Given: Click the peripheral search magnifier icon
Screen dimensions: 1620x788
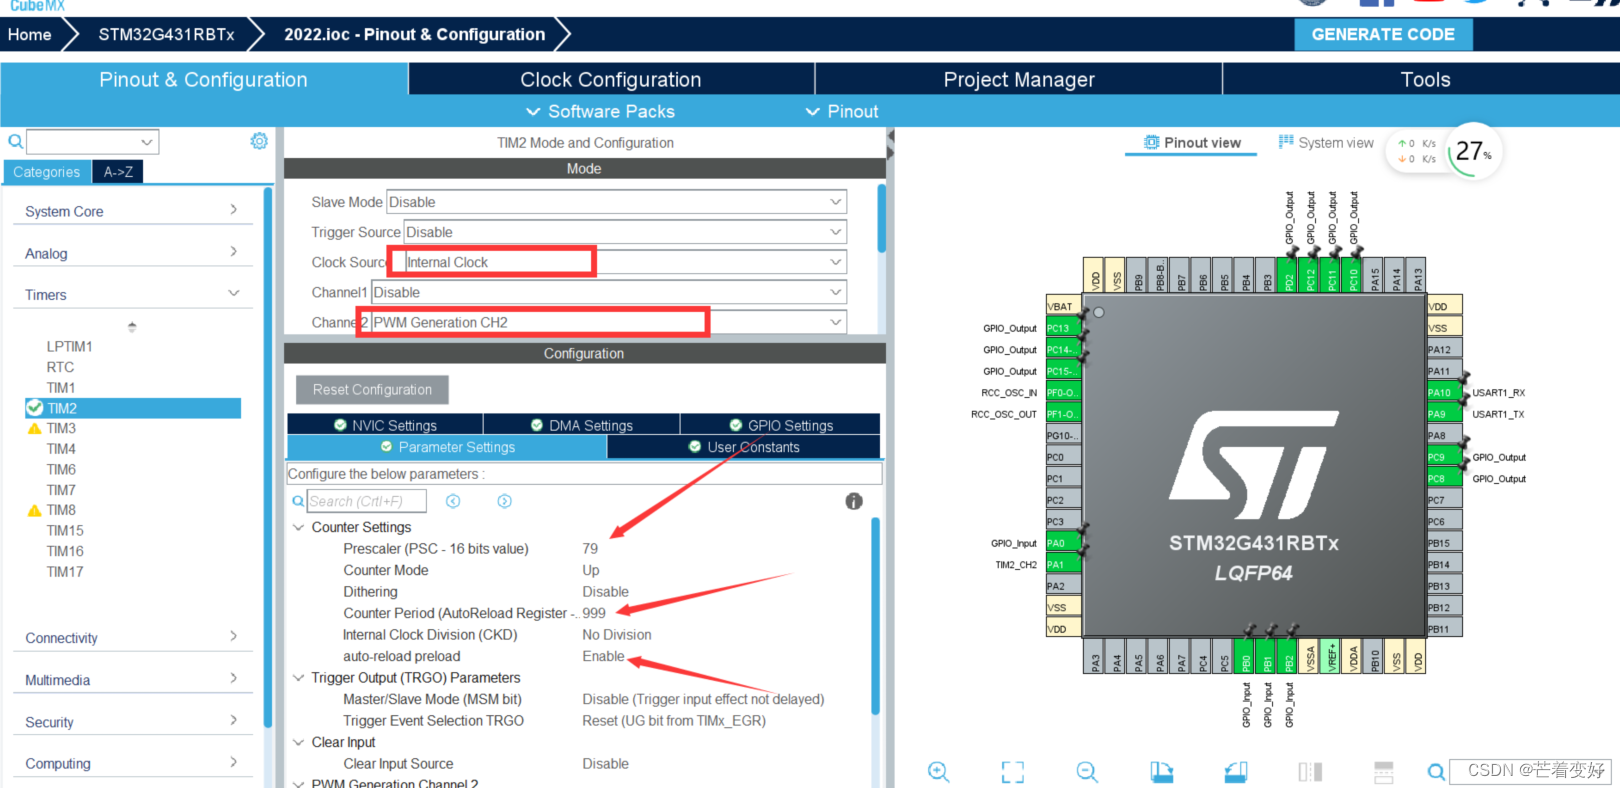Looking at the screenshot, I should pyautogui.click(x=15, y=142).
